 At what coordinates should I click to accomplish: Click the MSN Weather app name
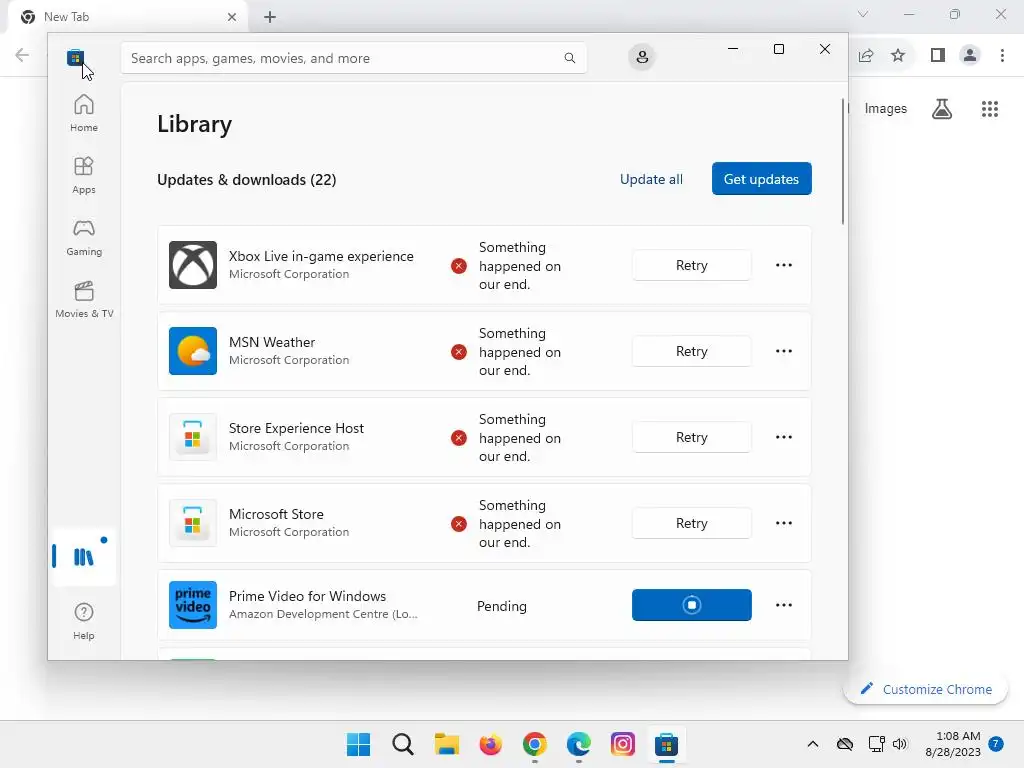272,342
